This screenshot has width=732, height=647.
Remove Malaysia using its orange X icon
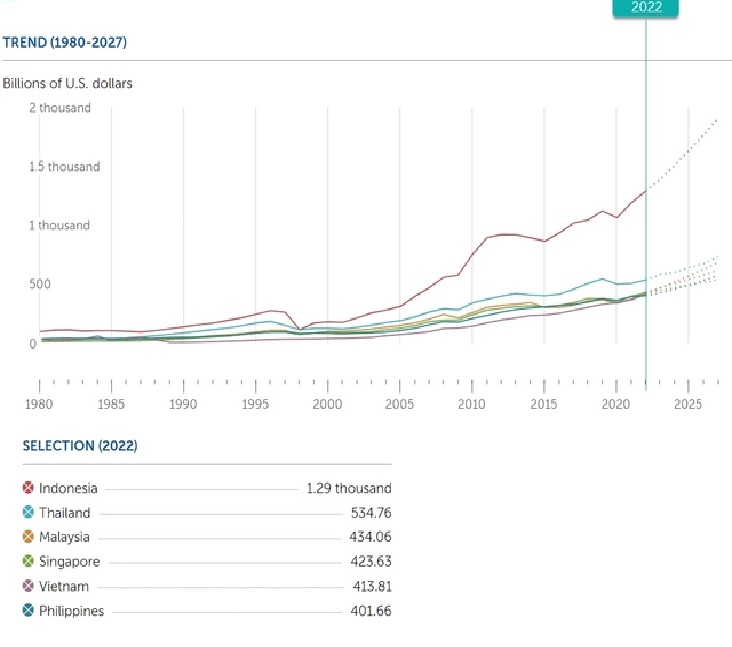click(29, 537)
